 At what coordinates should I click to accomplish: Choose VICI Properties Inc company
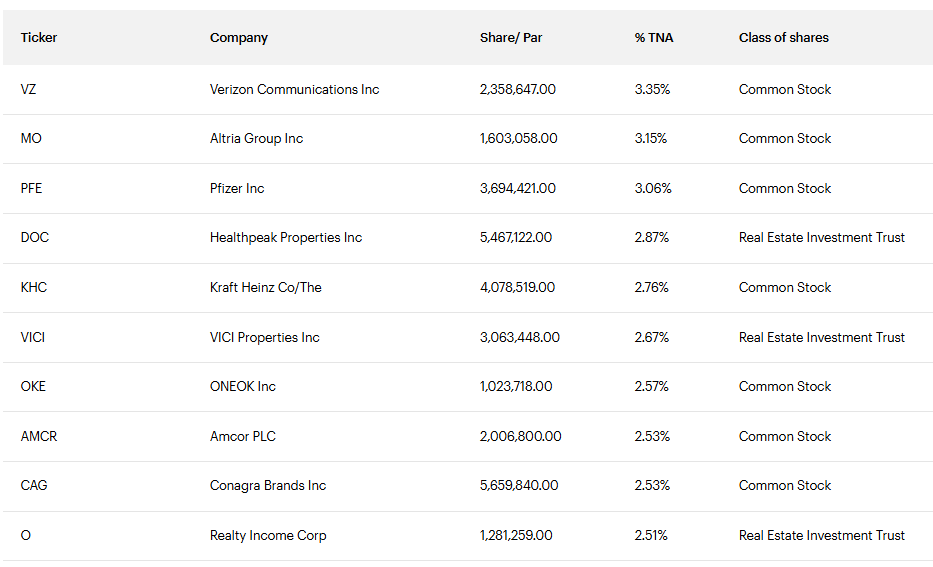(265, 337)
